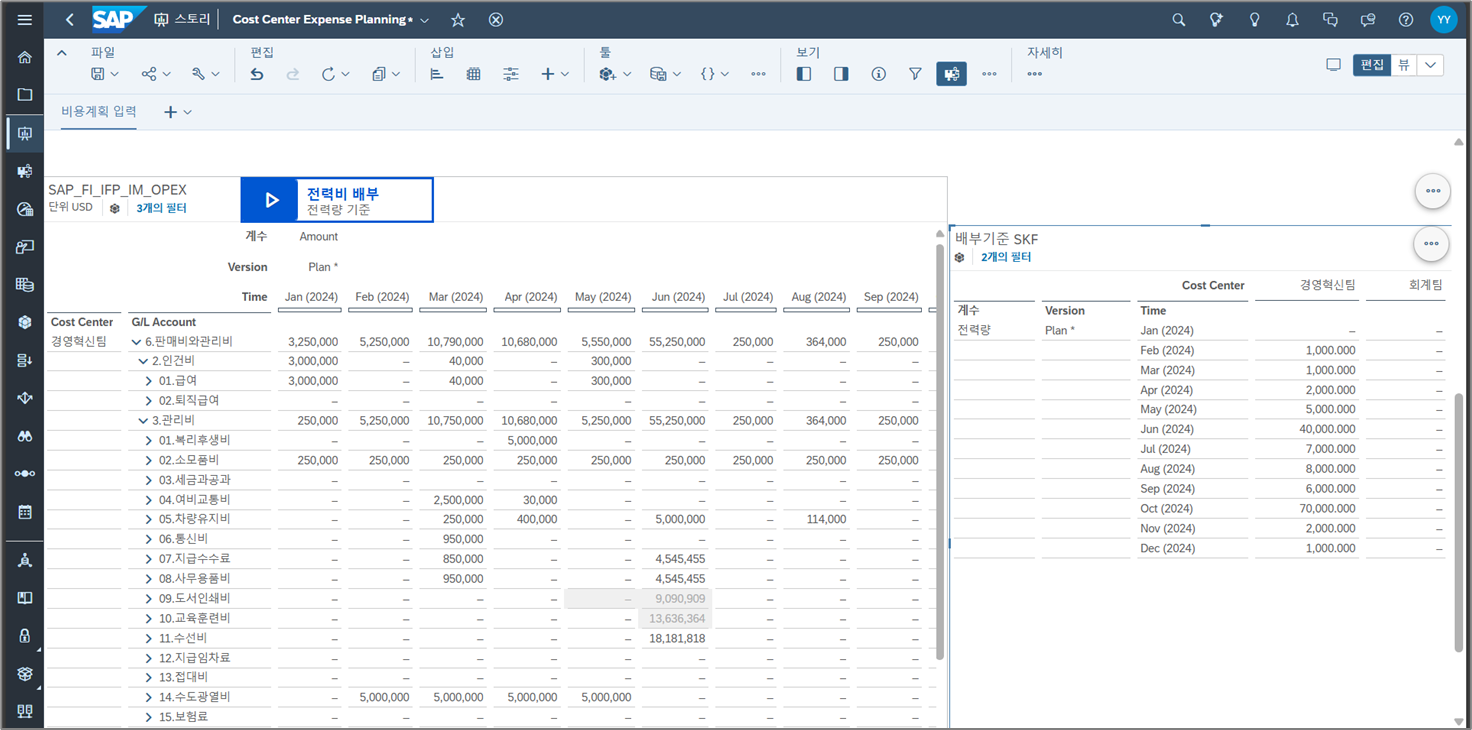
Task: Collapse the toolbar with the up chevron
Action: coord(62,53)
